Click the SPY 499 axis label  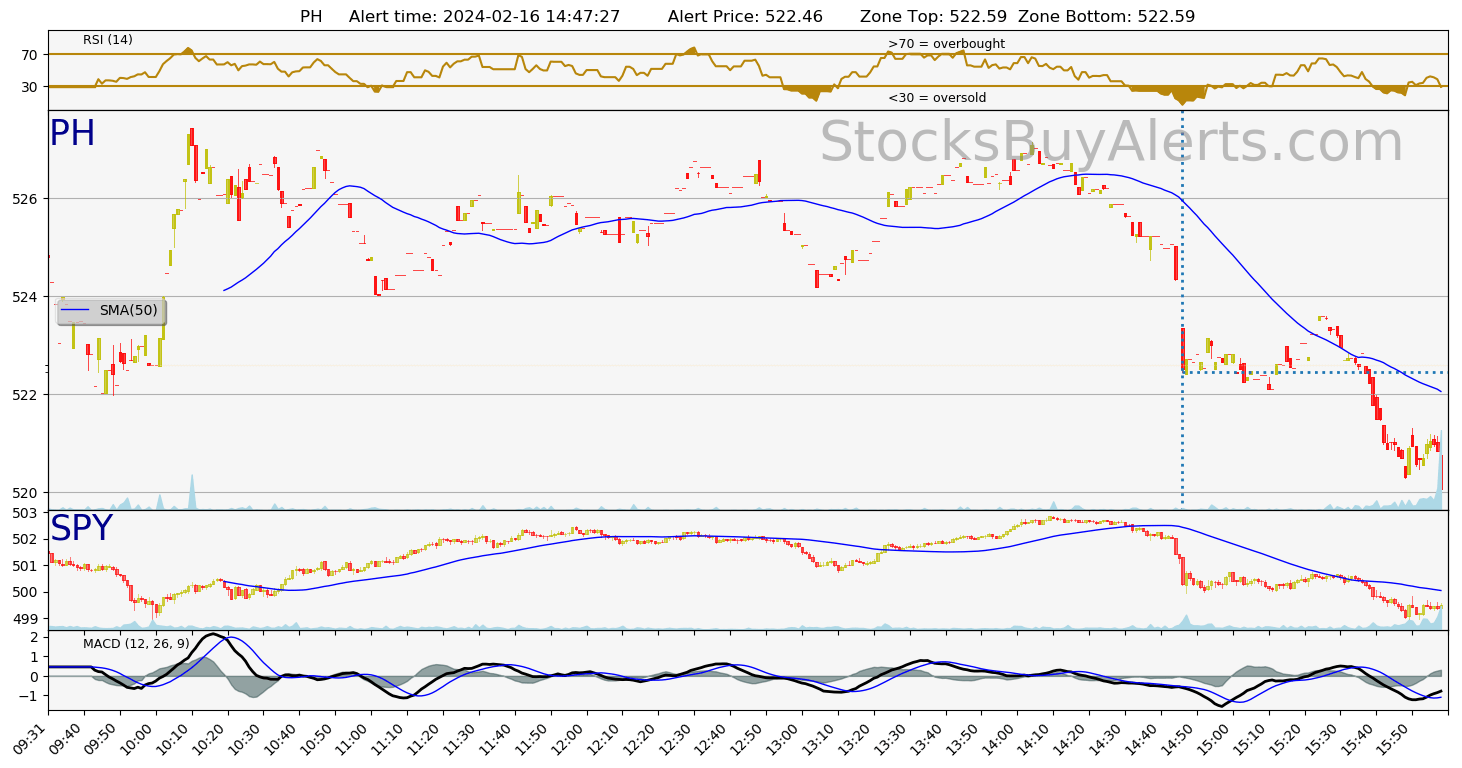tap(25, 619)
